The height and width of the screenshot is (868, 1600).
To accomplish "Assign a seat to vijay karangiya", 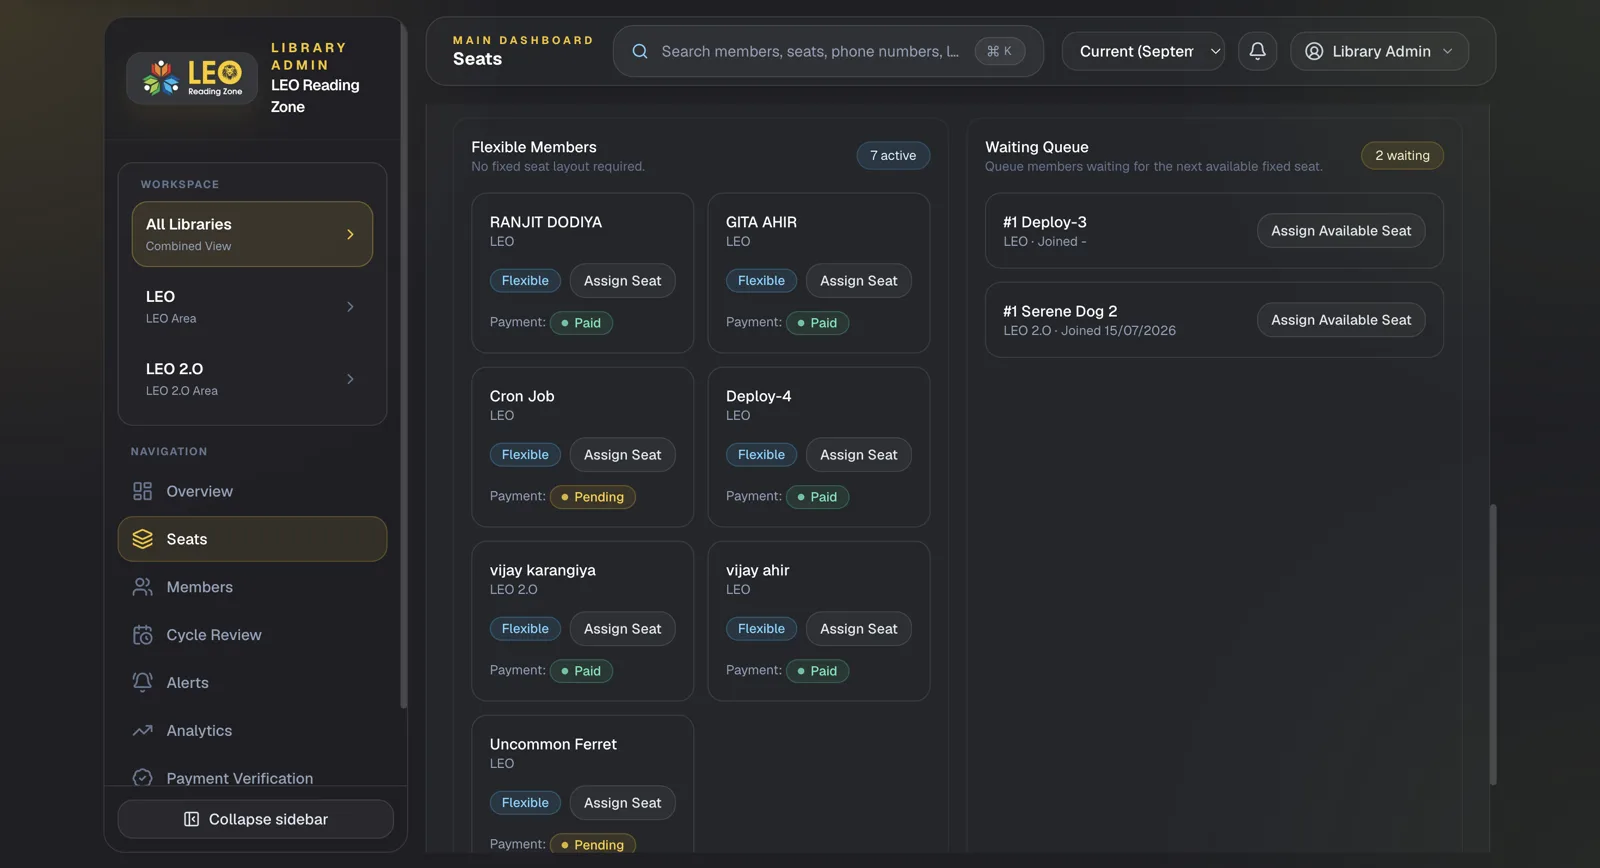I will pyautogui.click(x=622, y=629).
